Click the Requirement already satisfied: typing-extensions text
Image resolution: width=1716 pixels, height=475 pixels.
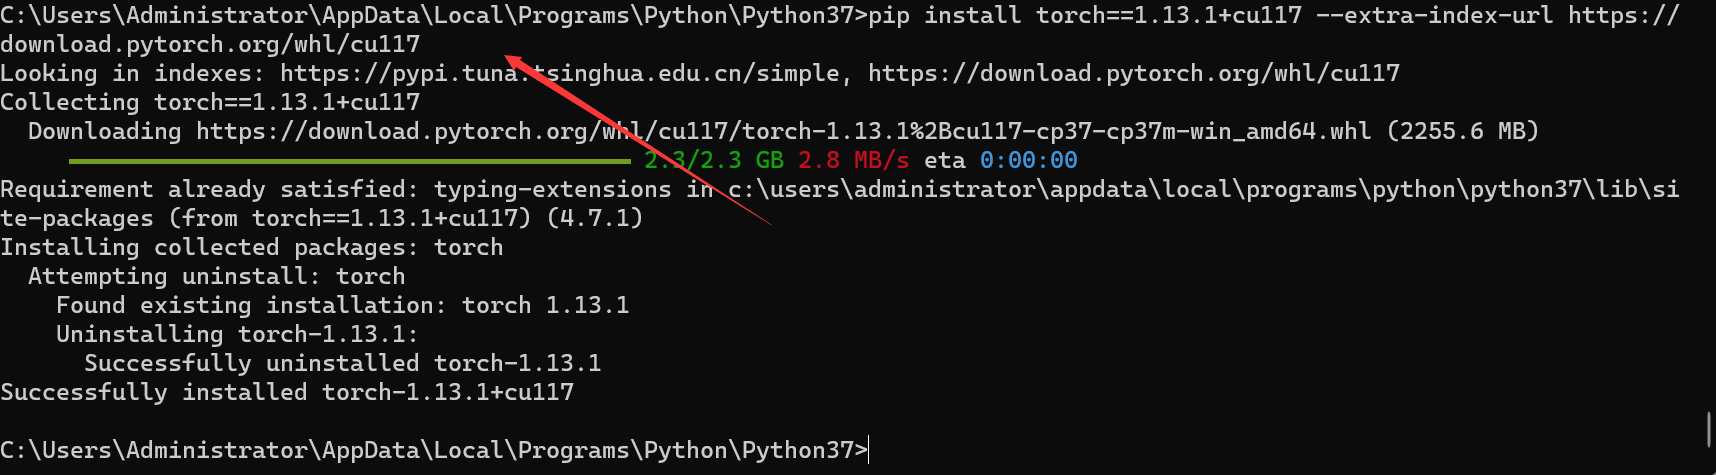335,189
